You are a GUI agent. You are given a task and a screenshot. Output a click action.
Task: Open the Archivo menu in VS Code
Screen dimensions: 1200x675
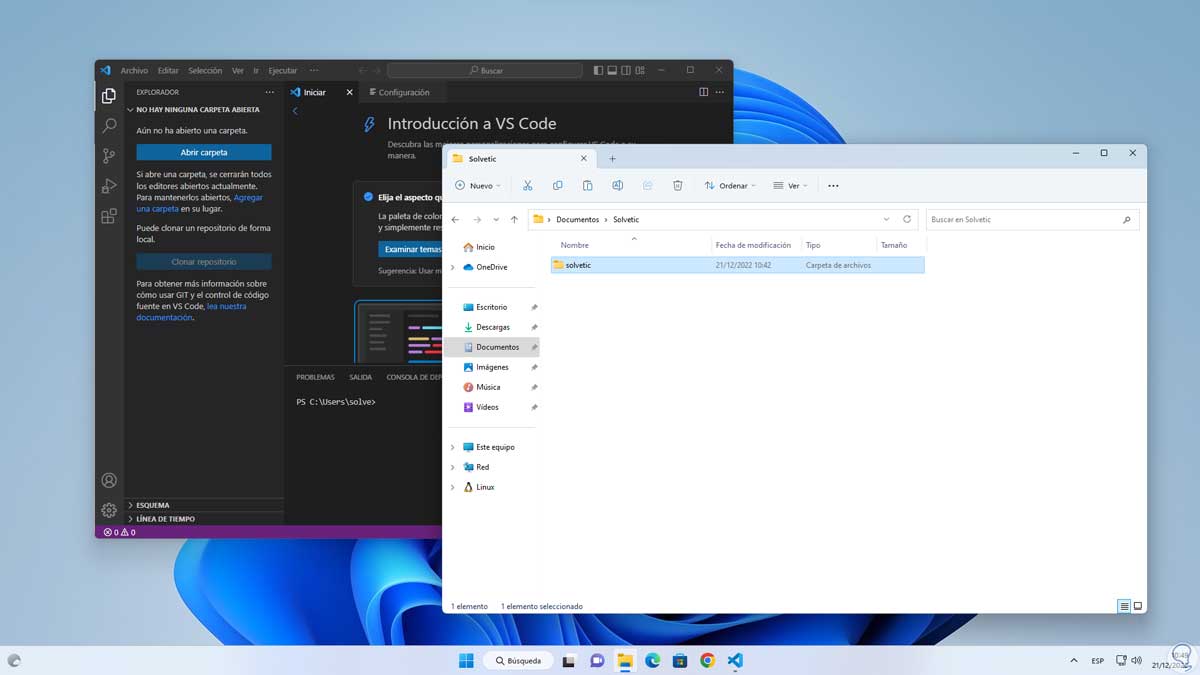point(134,71)
